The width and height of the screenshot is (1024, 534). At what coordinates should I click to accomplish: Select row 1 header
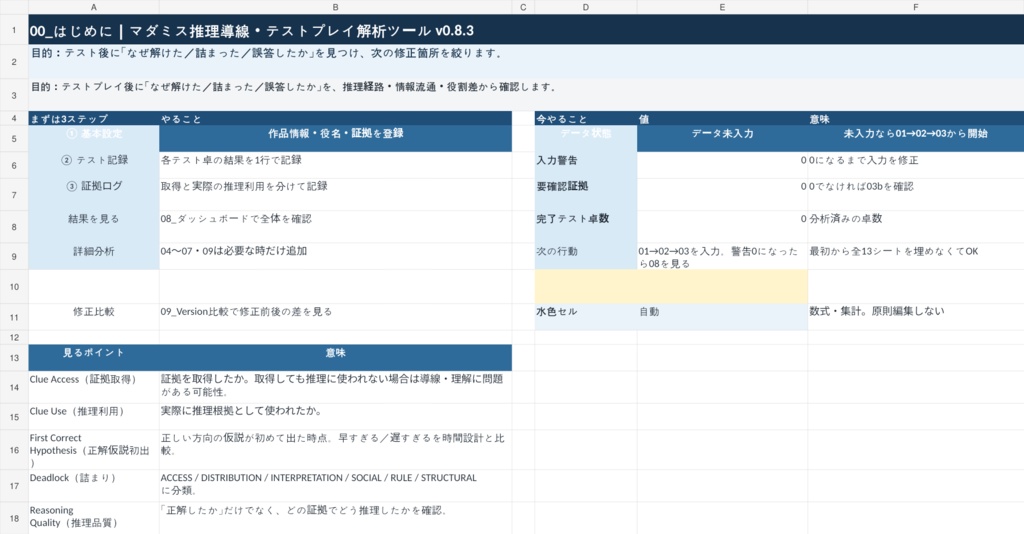(14, 30)
